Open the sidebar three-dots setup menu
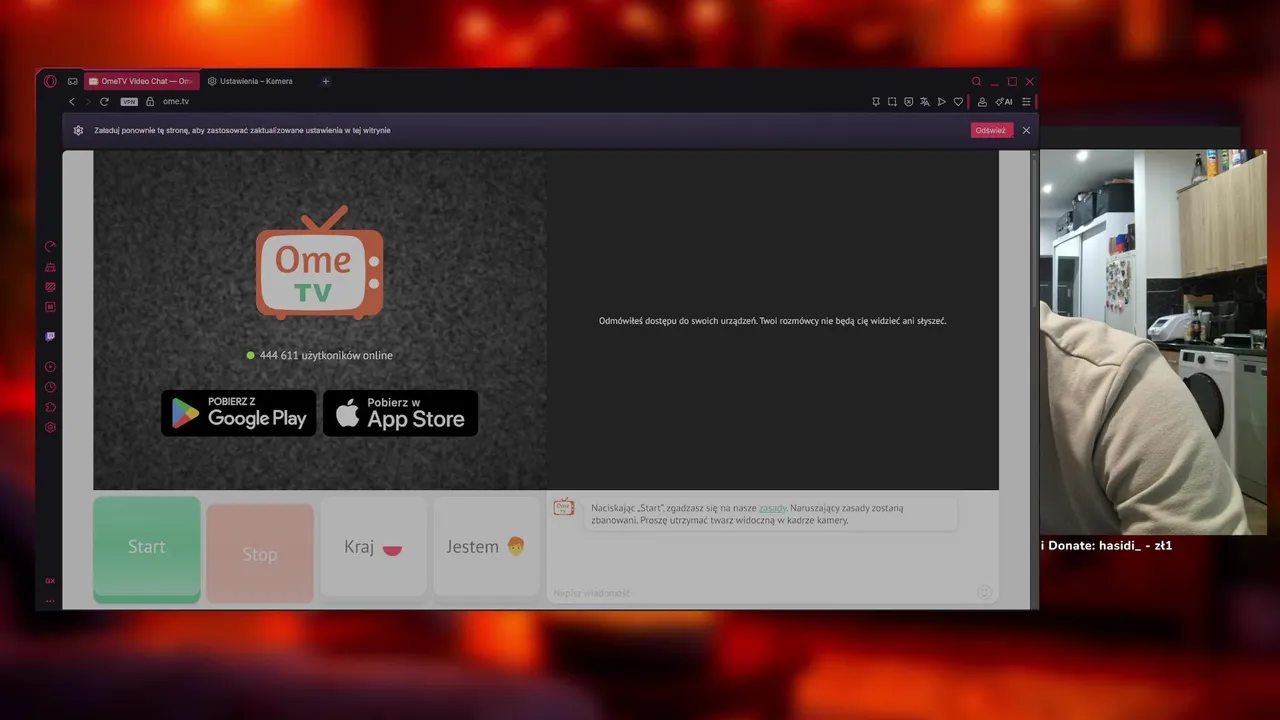Image resolution: width=1280 pixels, height=720 pixels. pos(50,601)
